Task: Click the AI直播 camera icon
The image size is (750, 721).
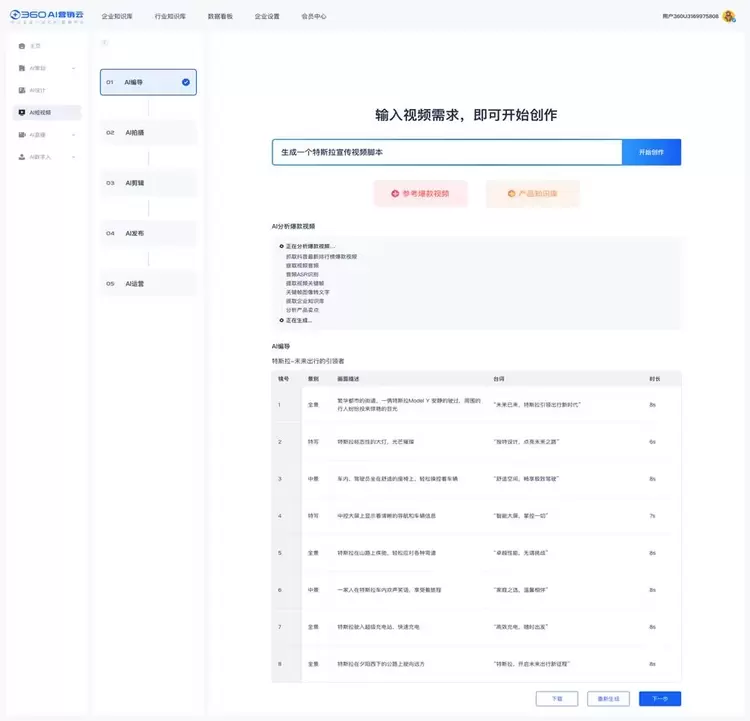Action: click(22, 134)
